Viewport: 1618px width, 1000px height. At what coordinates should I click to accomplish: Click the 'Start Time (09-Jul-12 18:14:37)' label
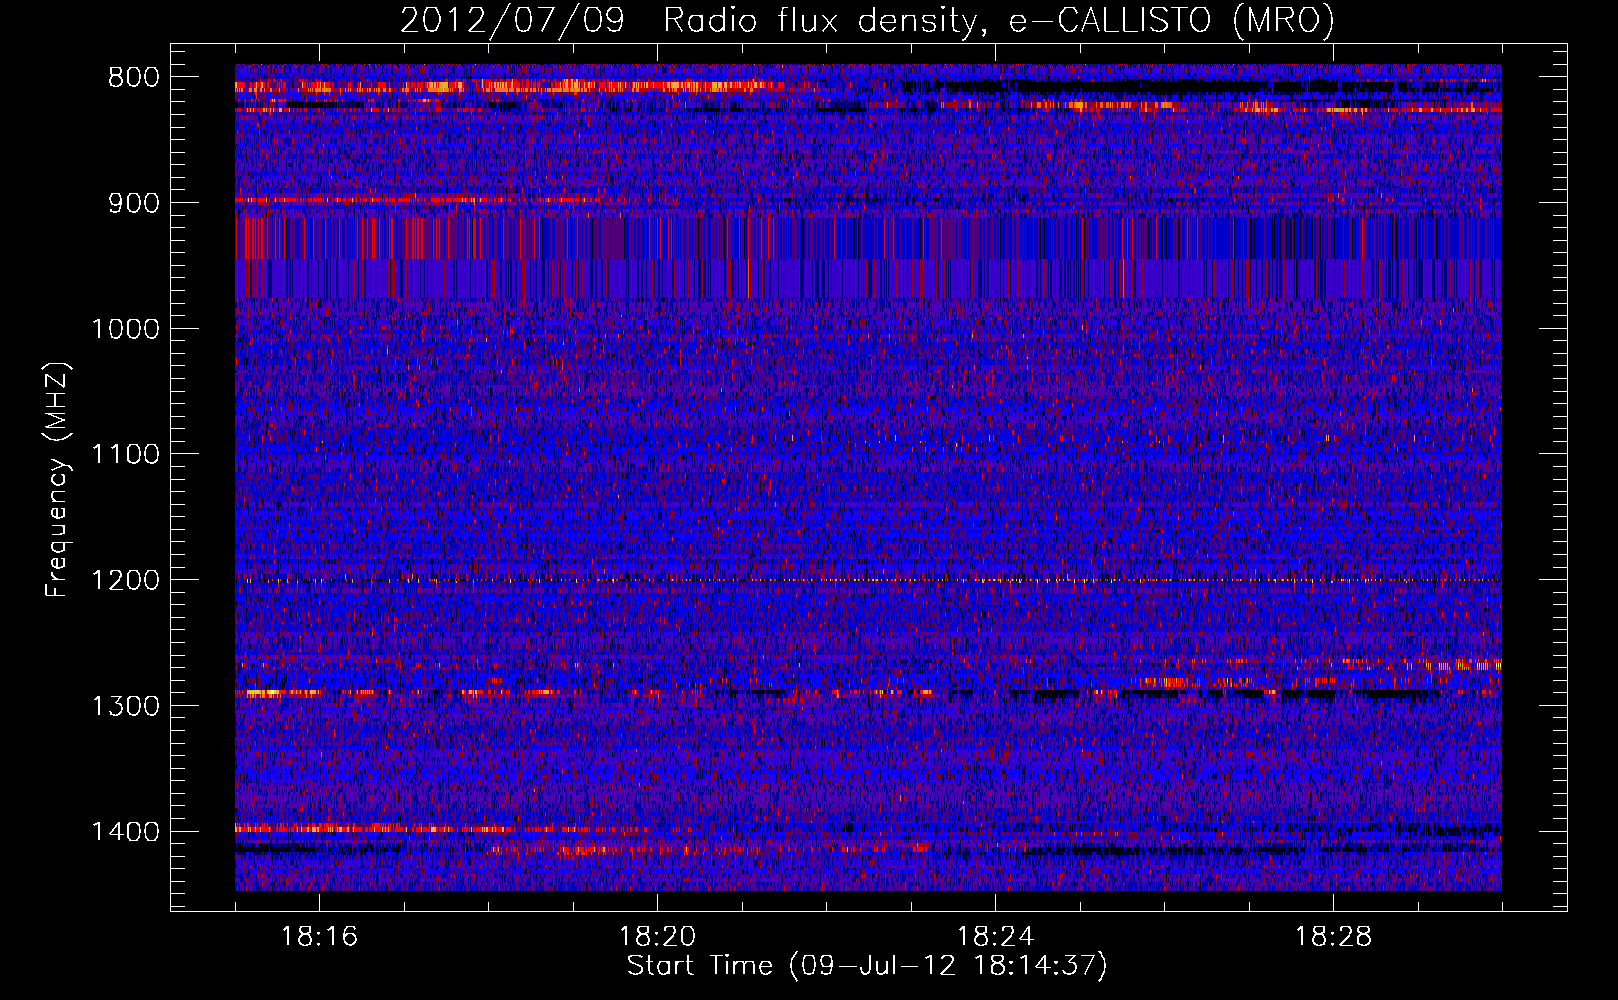coord(867,966)
